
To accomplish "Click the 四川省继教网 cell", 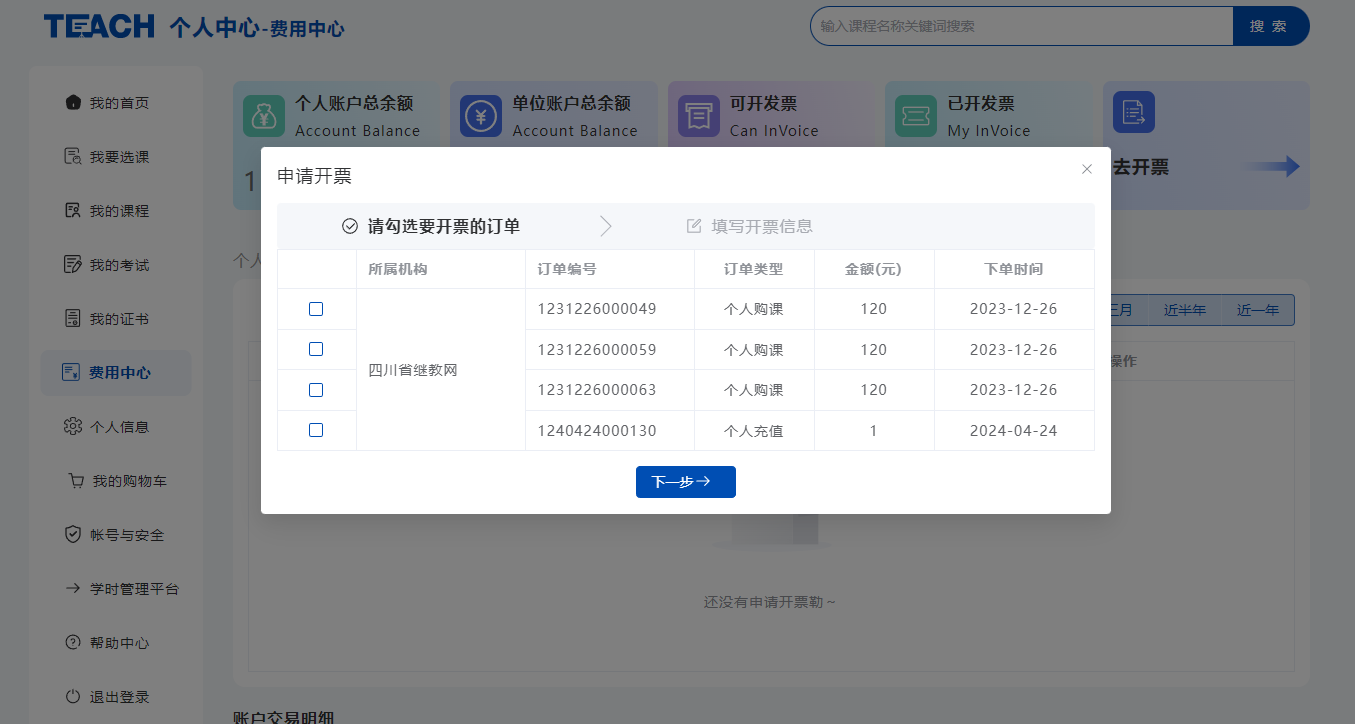I will click(x=441, y=370).
